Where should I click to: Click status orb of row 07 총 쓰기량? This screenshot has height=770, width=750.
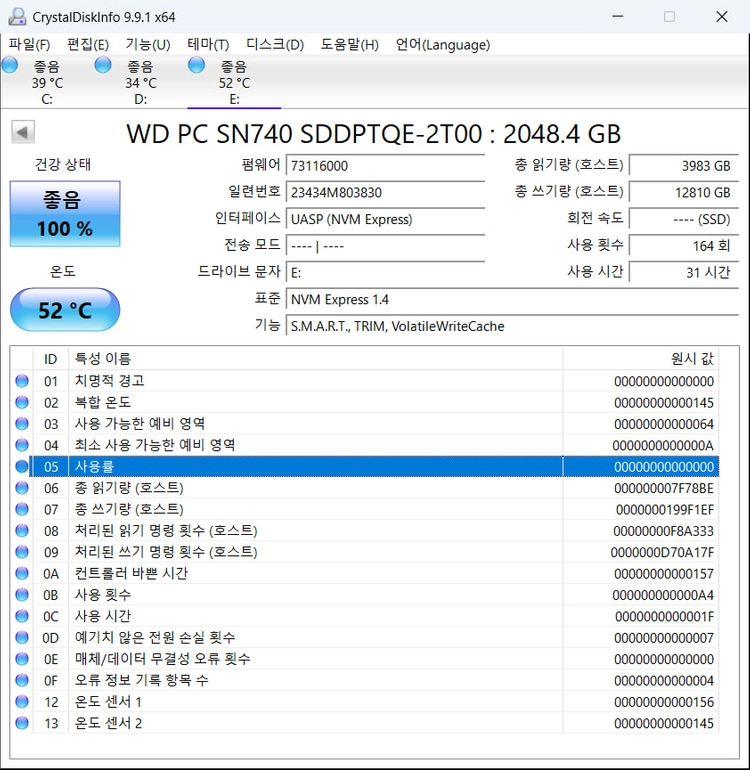[22, 509]
